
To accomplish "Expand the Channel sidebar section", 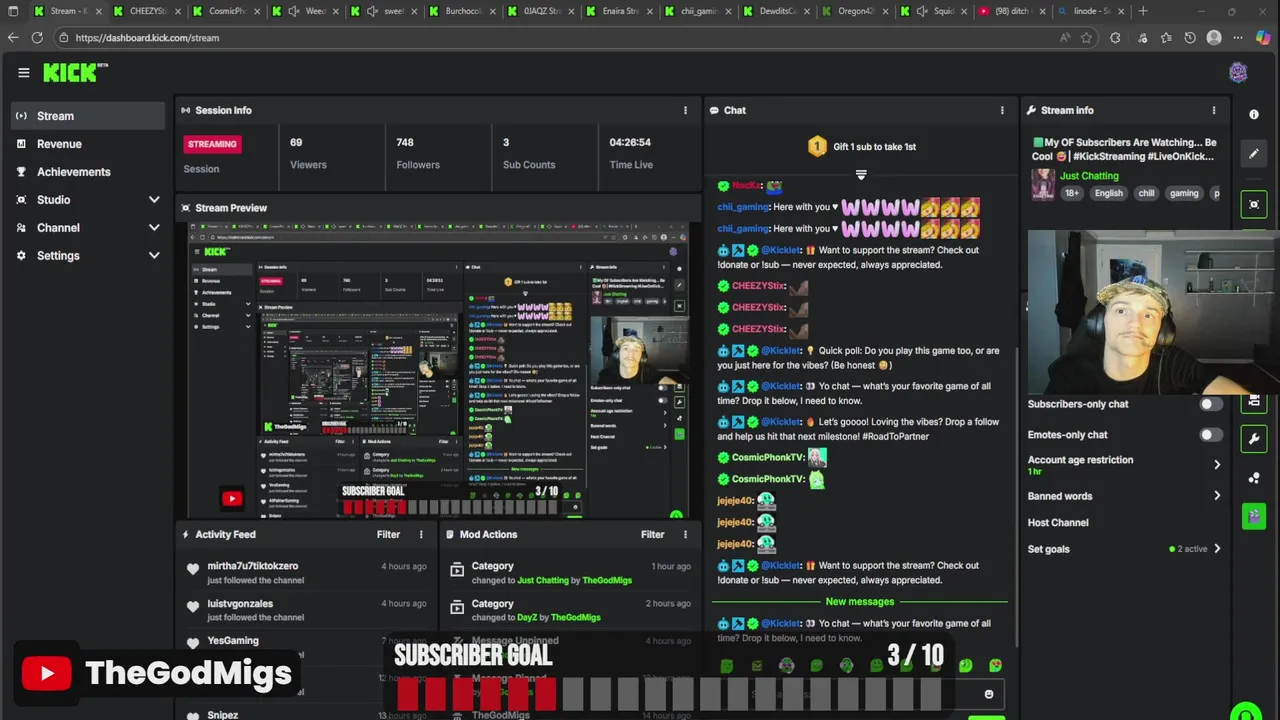I will [x=154, y=228].
